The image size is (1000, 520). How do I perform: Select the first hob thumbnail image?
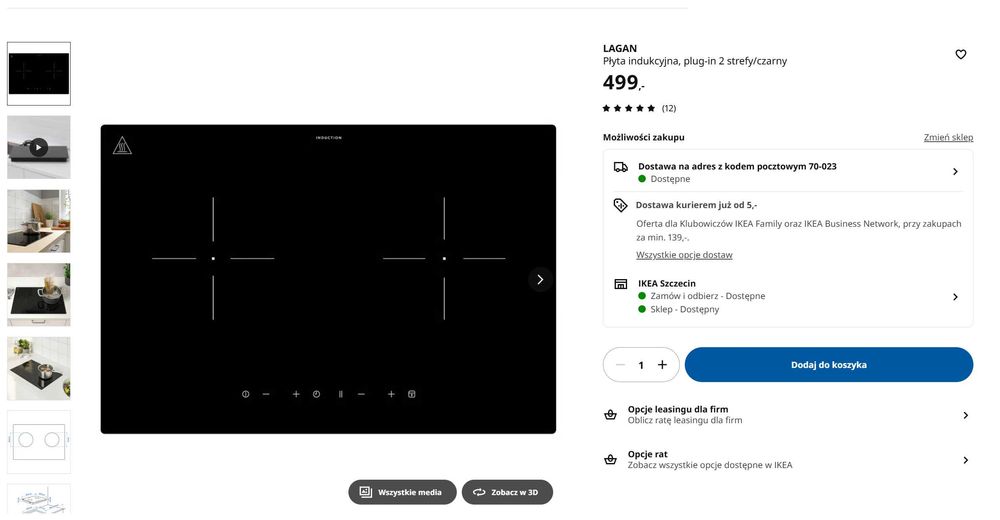click(x=39, y=74)
